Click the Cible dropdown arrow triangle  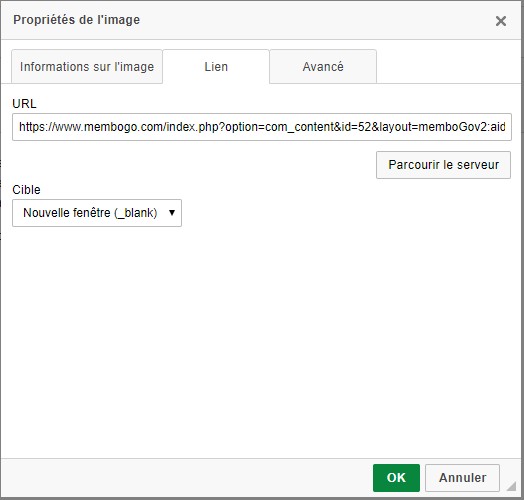172,213
